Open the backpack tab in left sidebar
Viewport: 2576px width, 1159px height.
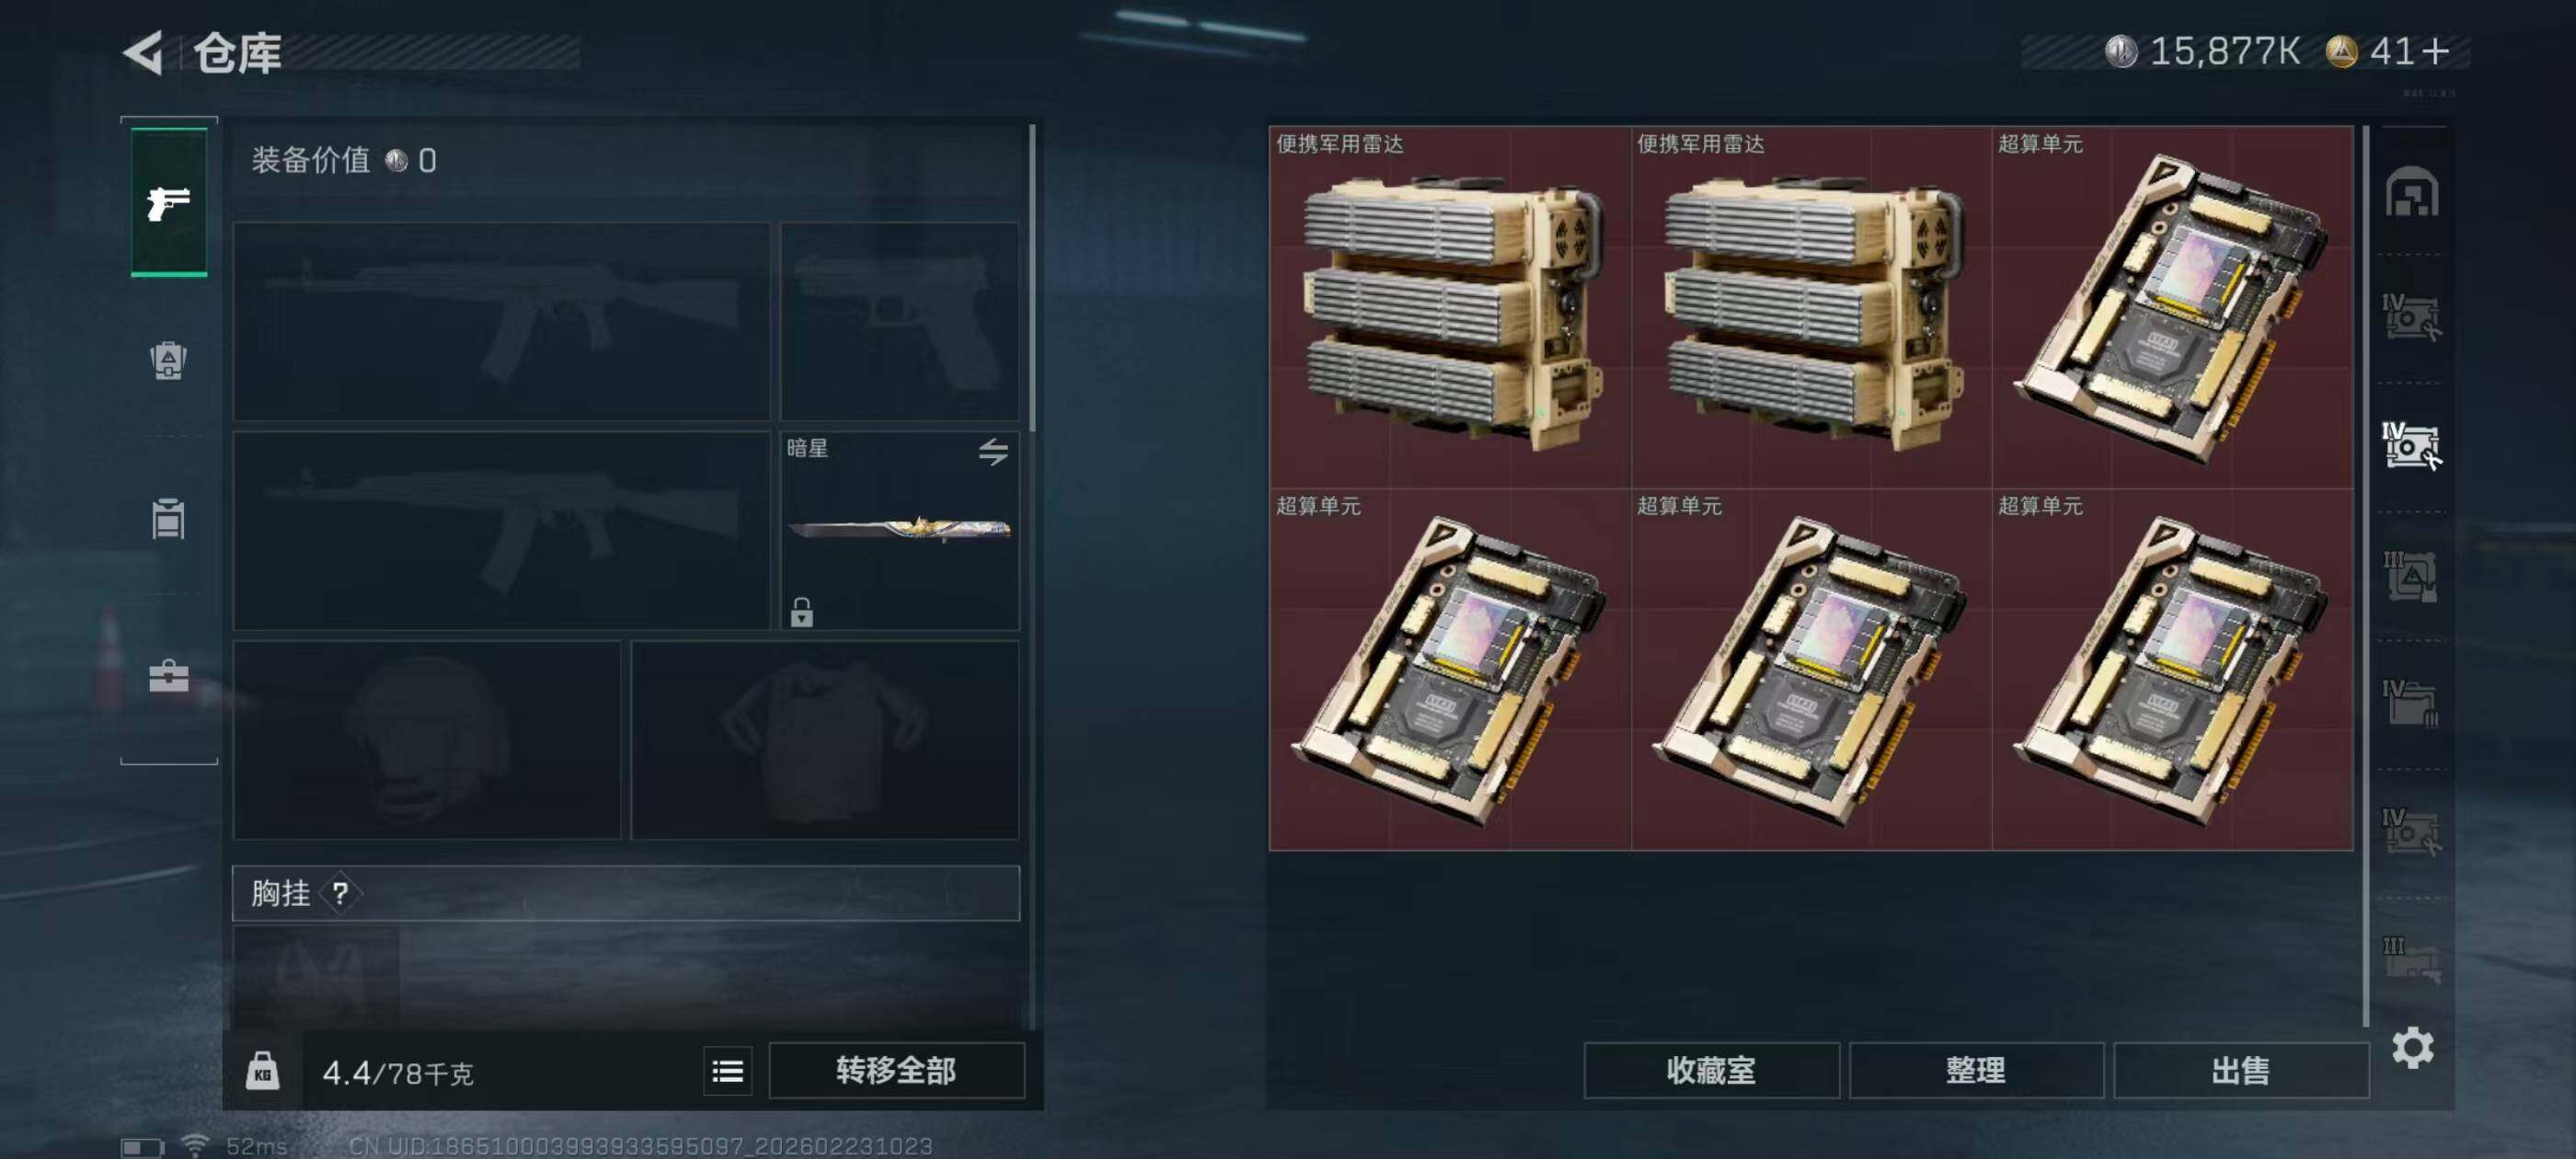tap(169, 360)
